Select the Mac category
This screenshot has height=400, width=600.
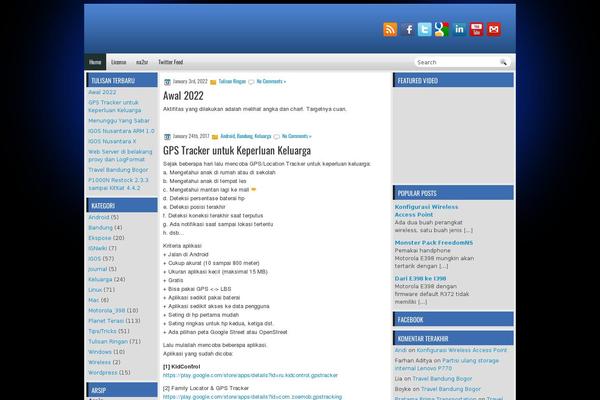click(94, 300)
